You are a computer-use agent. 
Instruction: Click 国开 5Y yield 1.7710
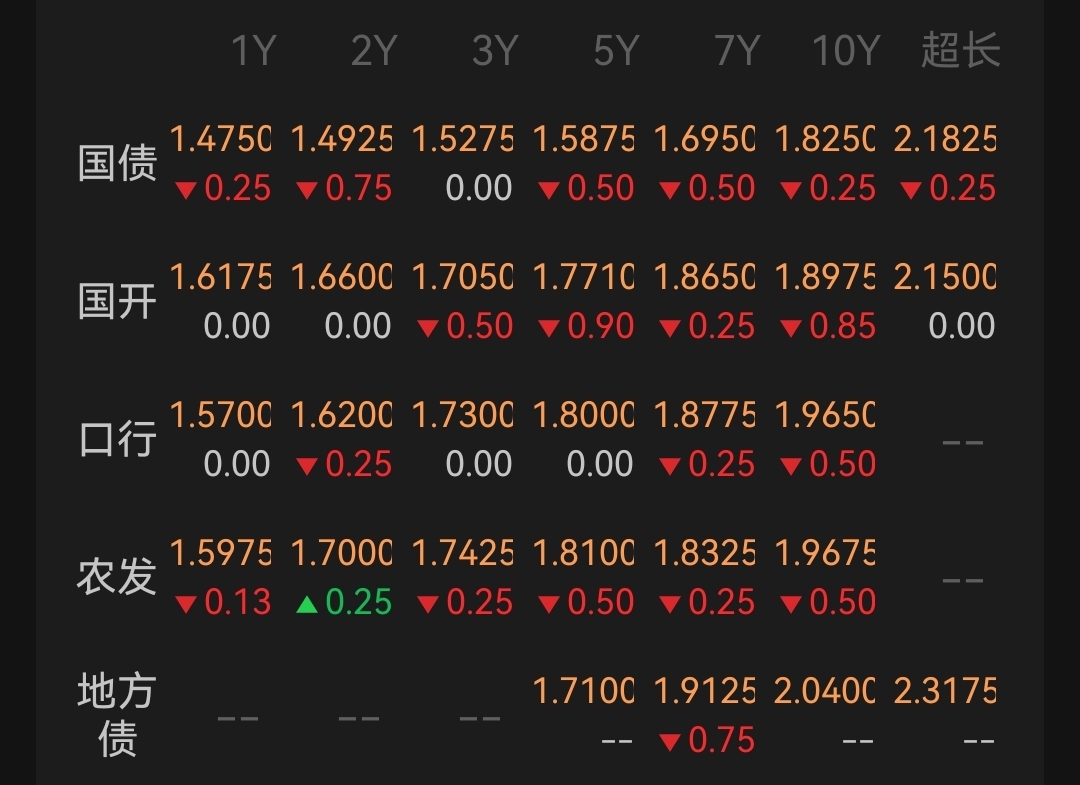pyautogui.click(x=583, y=277)
